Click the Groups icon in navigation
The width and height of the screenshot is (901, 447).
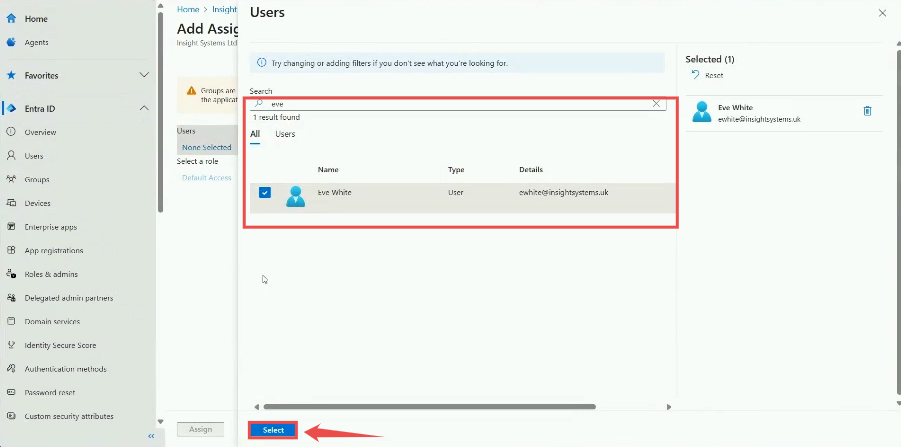tap(11, 180)
